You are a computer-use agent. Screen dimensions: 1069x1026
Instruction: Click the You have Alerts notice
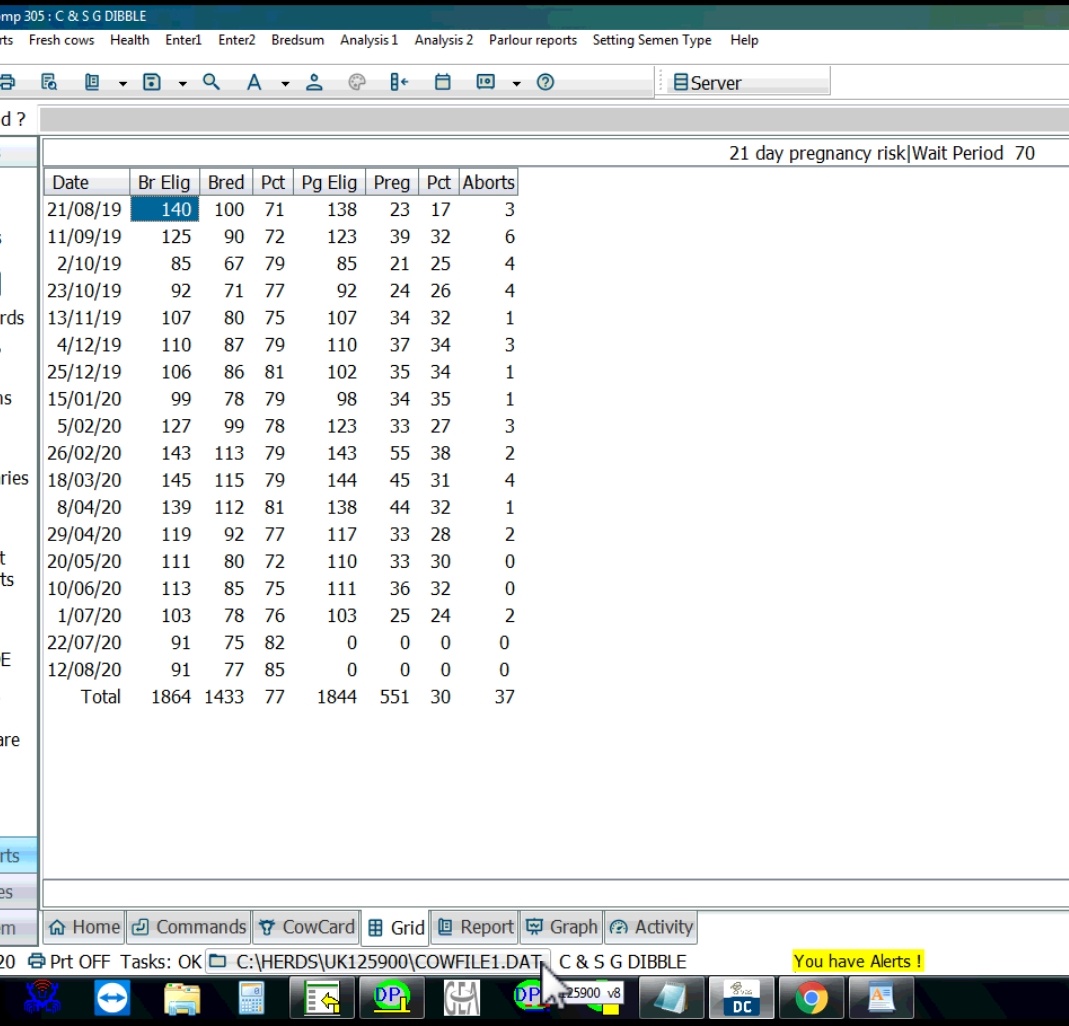858,961
